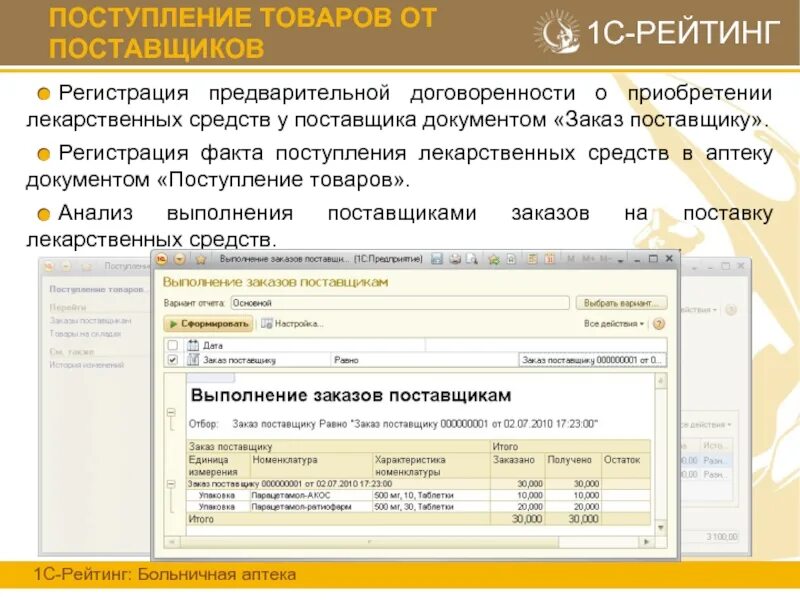This screenshot has width=800, height=600.
Task: Select the Остаток column header
Action: tap(626, 465)
